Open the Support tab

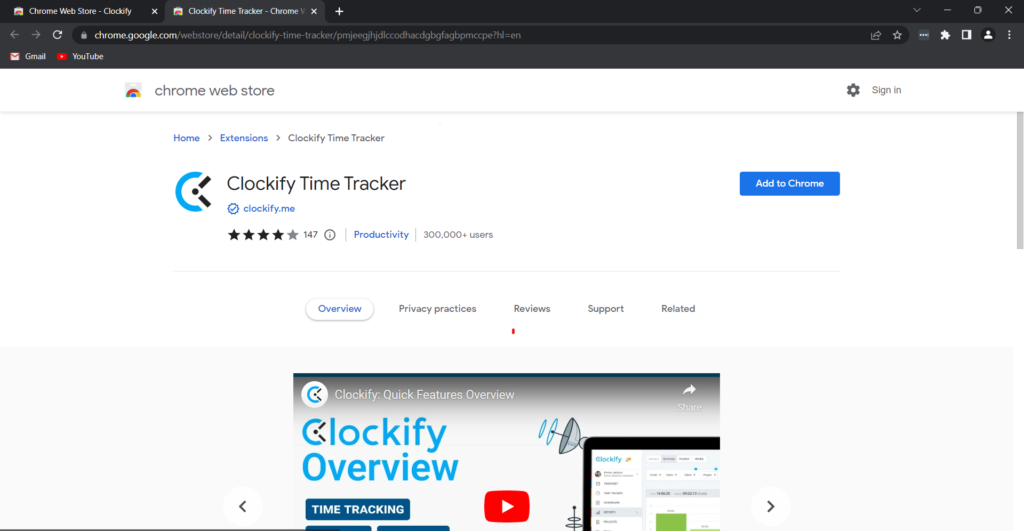coord(605,309)
